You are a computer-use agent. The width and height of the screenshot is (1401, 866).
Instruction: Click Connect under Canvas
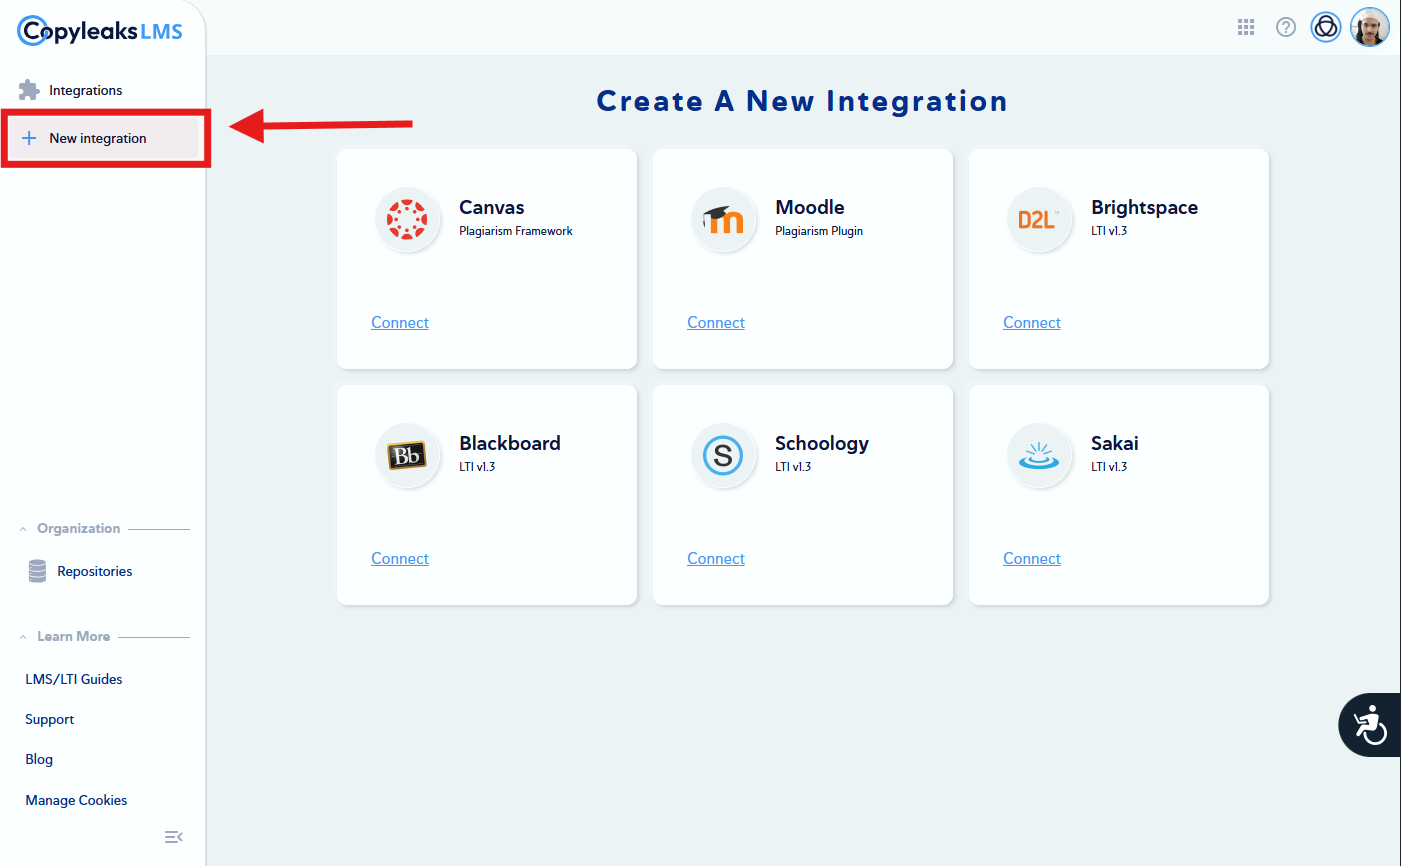pyautogui.click(x=400, y=322)
